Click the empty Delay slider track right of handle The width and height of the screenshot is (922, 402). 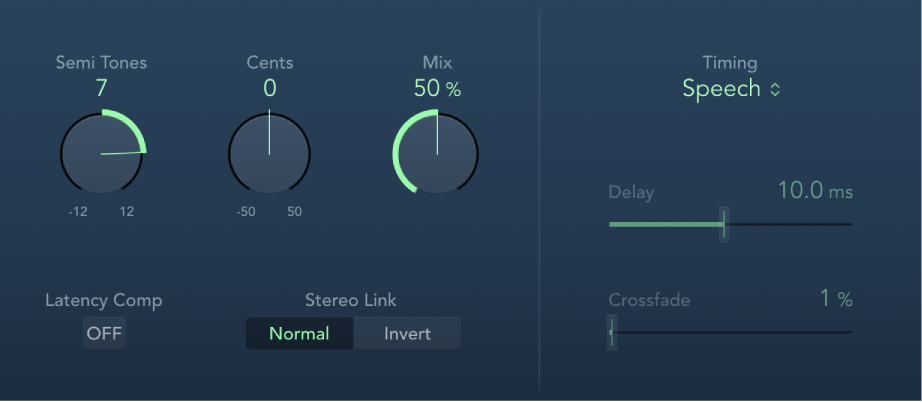click(x=790, y=225)
